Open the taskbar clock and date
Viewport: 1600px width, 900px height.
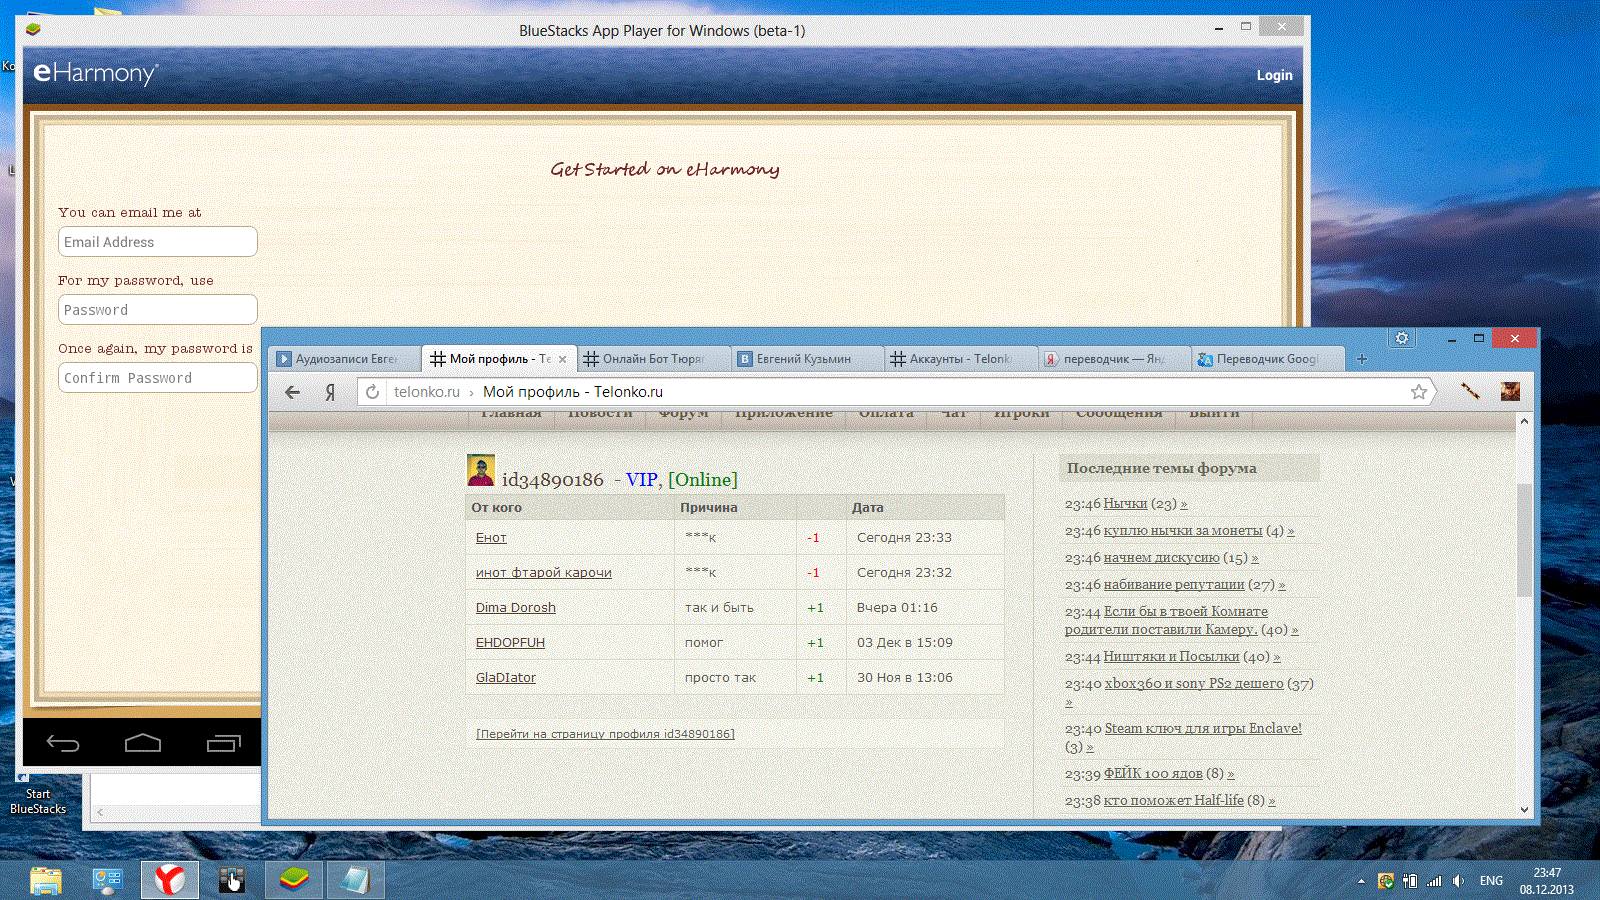point(1547,881)
